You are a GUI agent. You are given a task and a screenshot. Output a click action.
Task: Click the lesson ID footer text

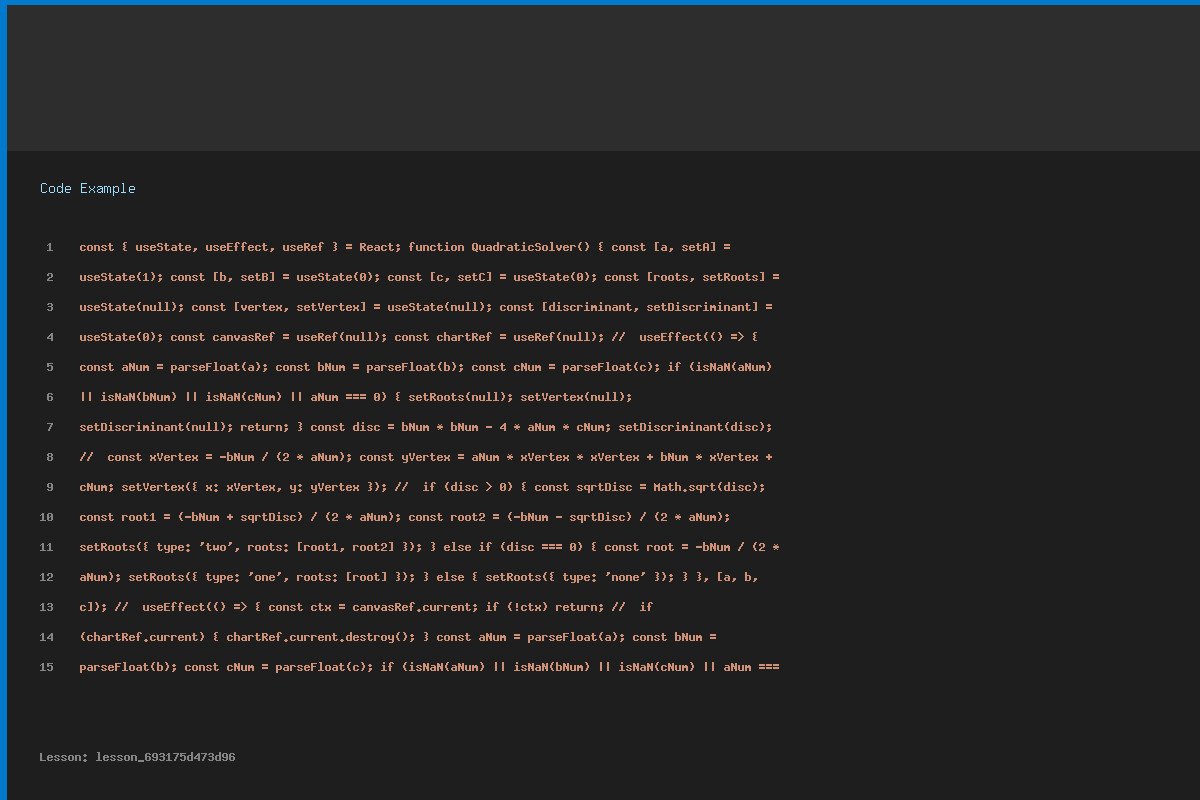137,757
